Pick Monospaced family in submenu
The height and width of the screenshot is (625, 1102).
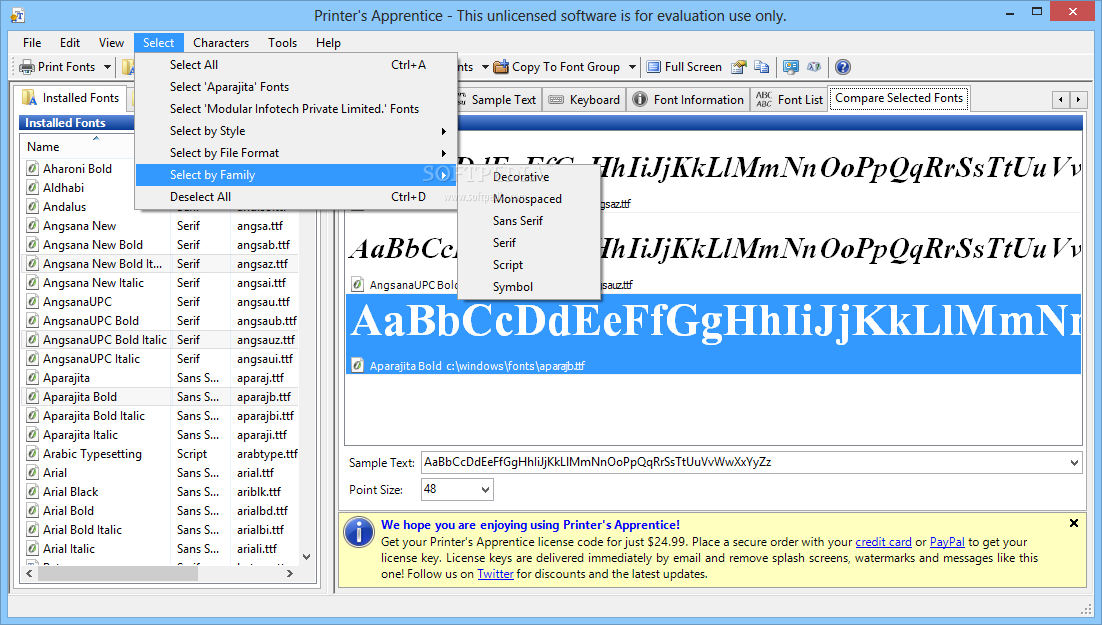pyautogui.click(x=529, y=199)
